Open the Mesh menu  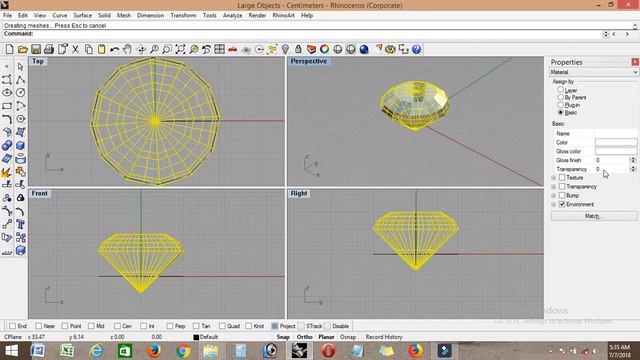[124, 15]
